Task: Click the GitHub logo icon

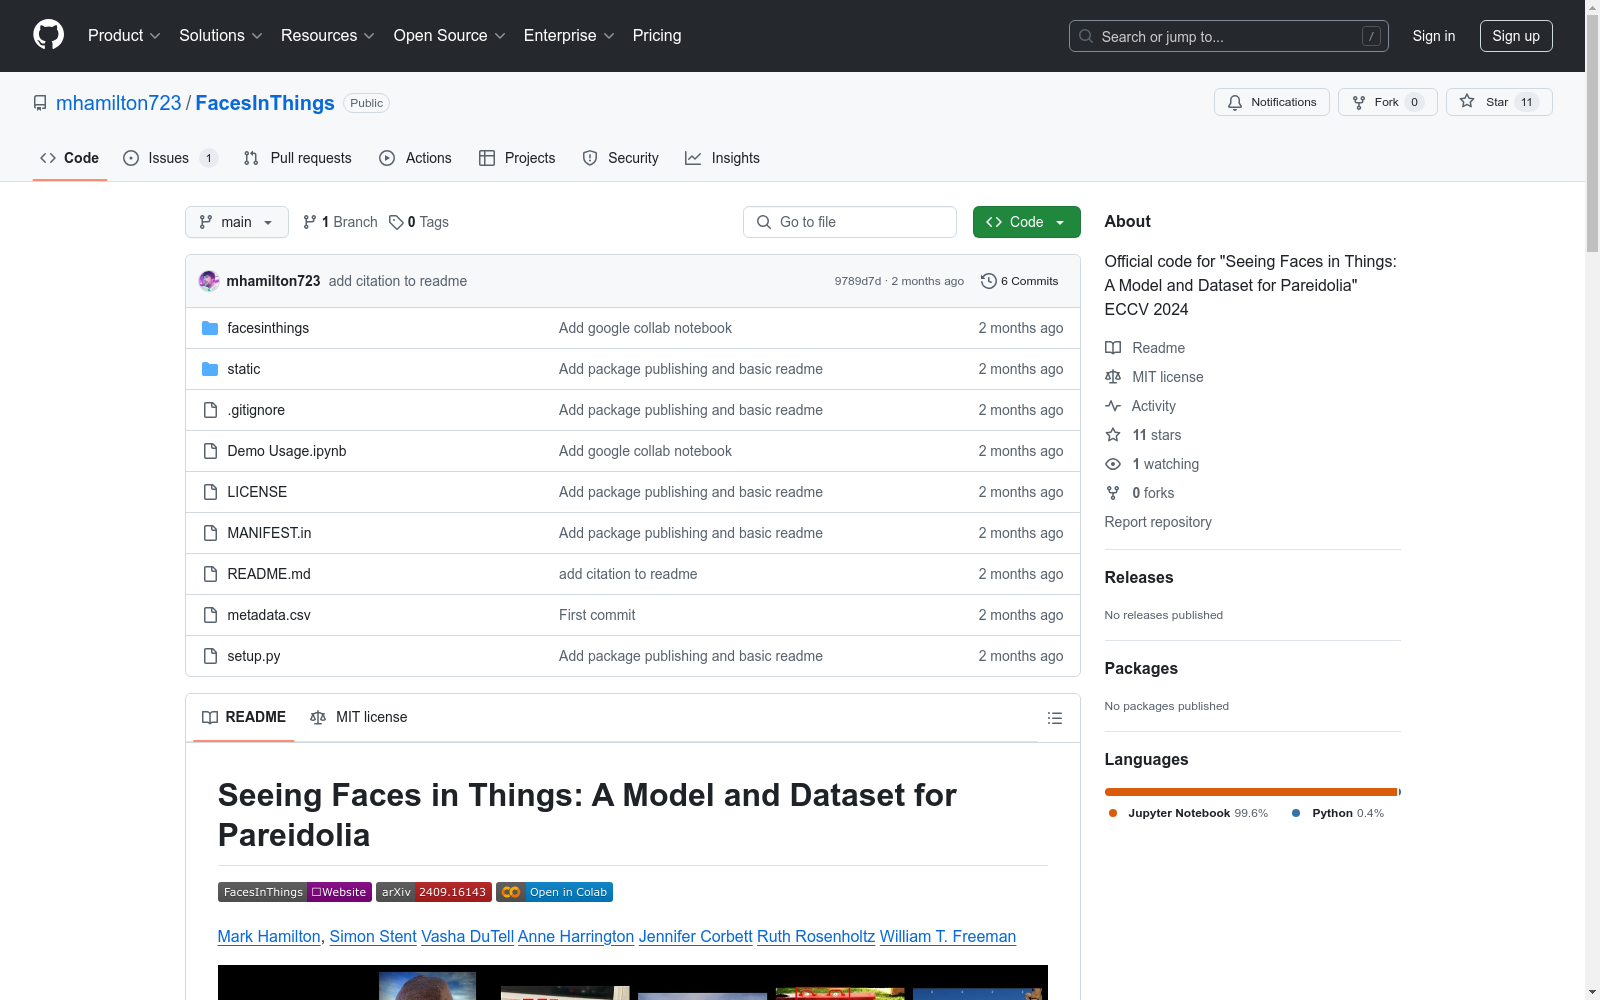Action: (x=48, y=35)
